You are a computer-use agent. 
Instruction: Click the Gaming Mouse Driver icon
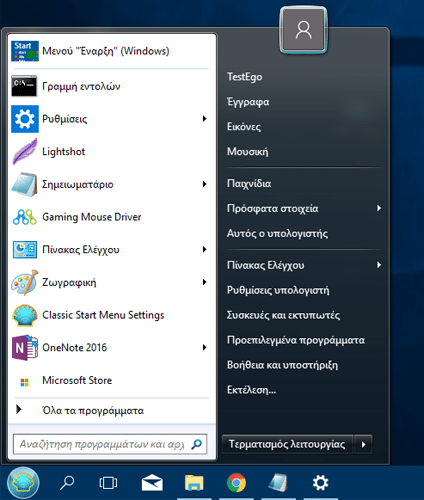(25, 217)
